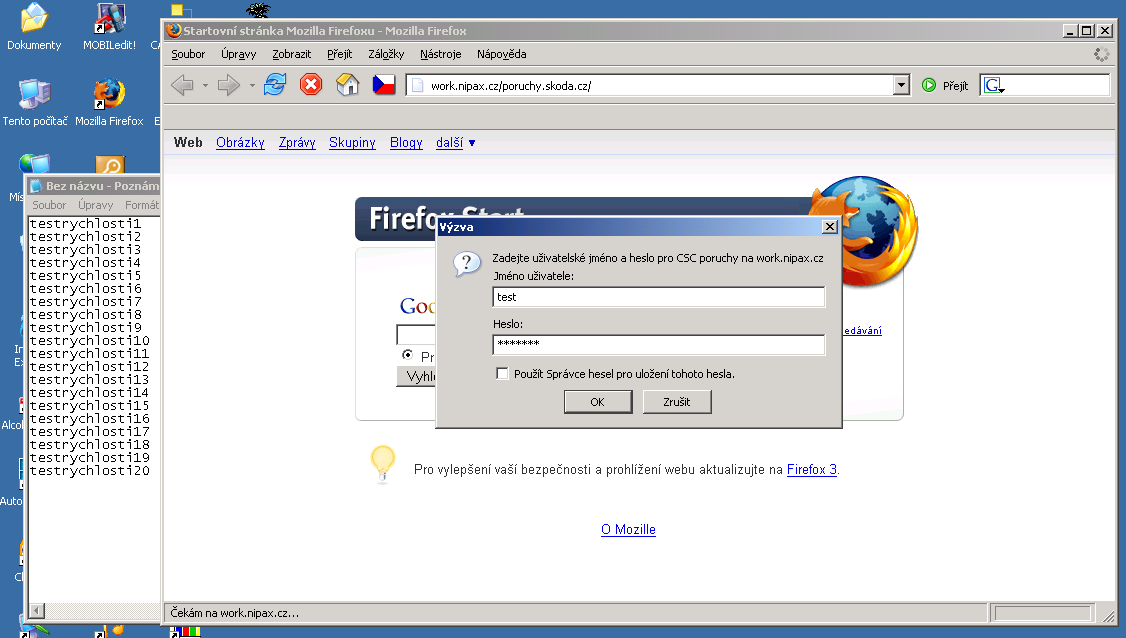This screenshot has width=1126, height=638.
Task: Open Obrázky link
Action: 241,142
